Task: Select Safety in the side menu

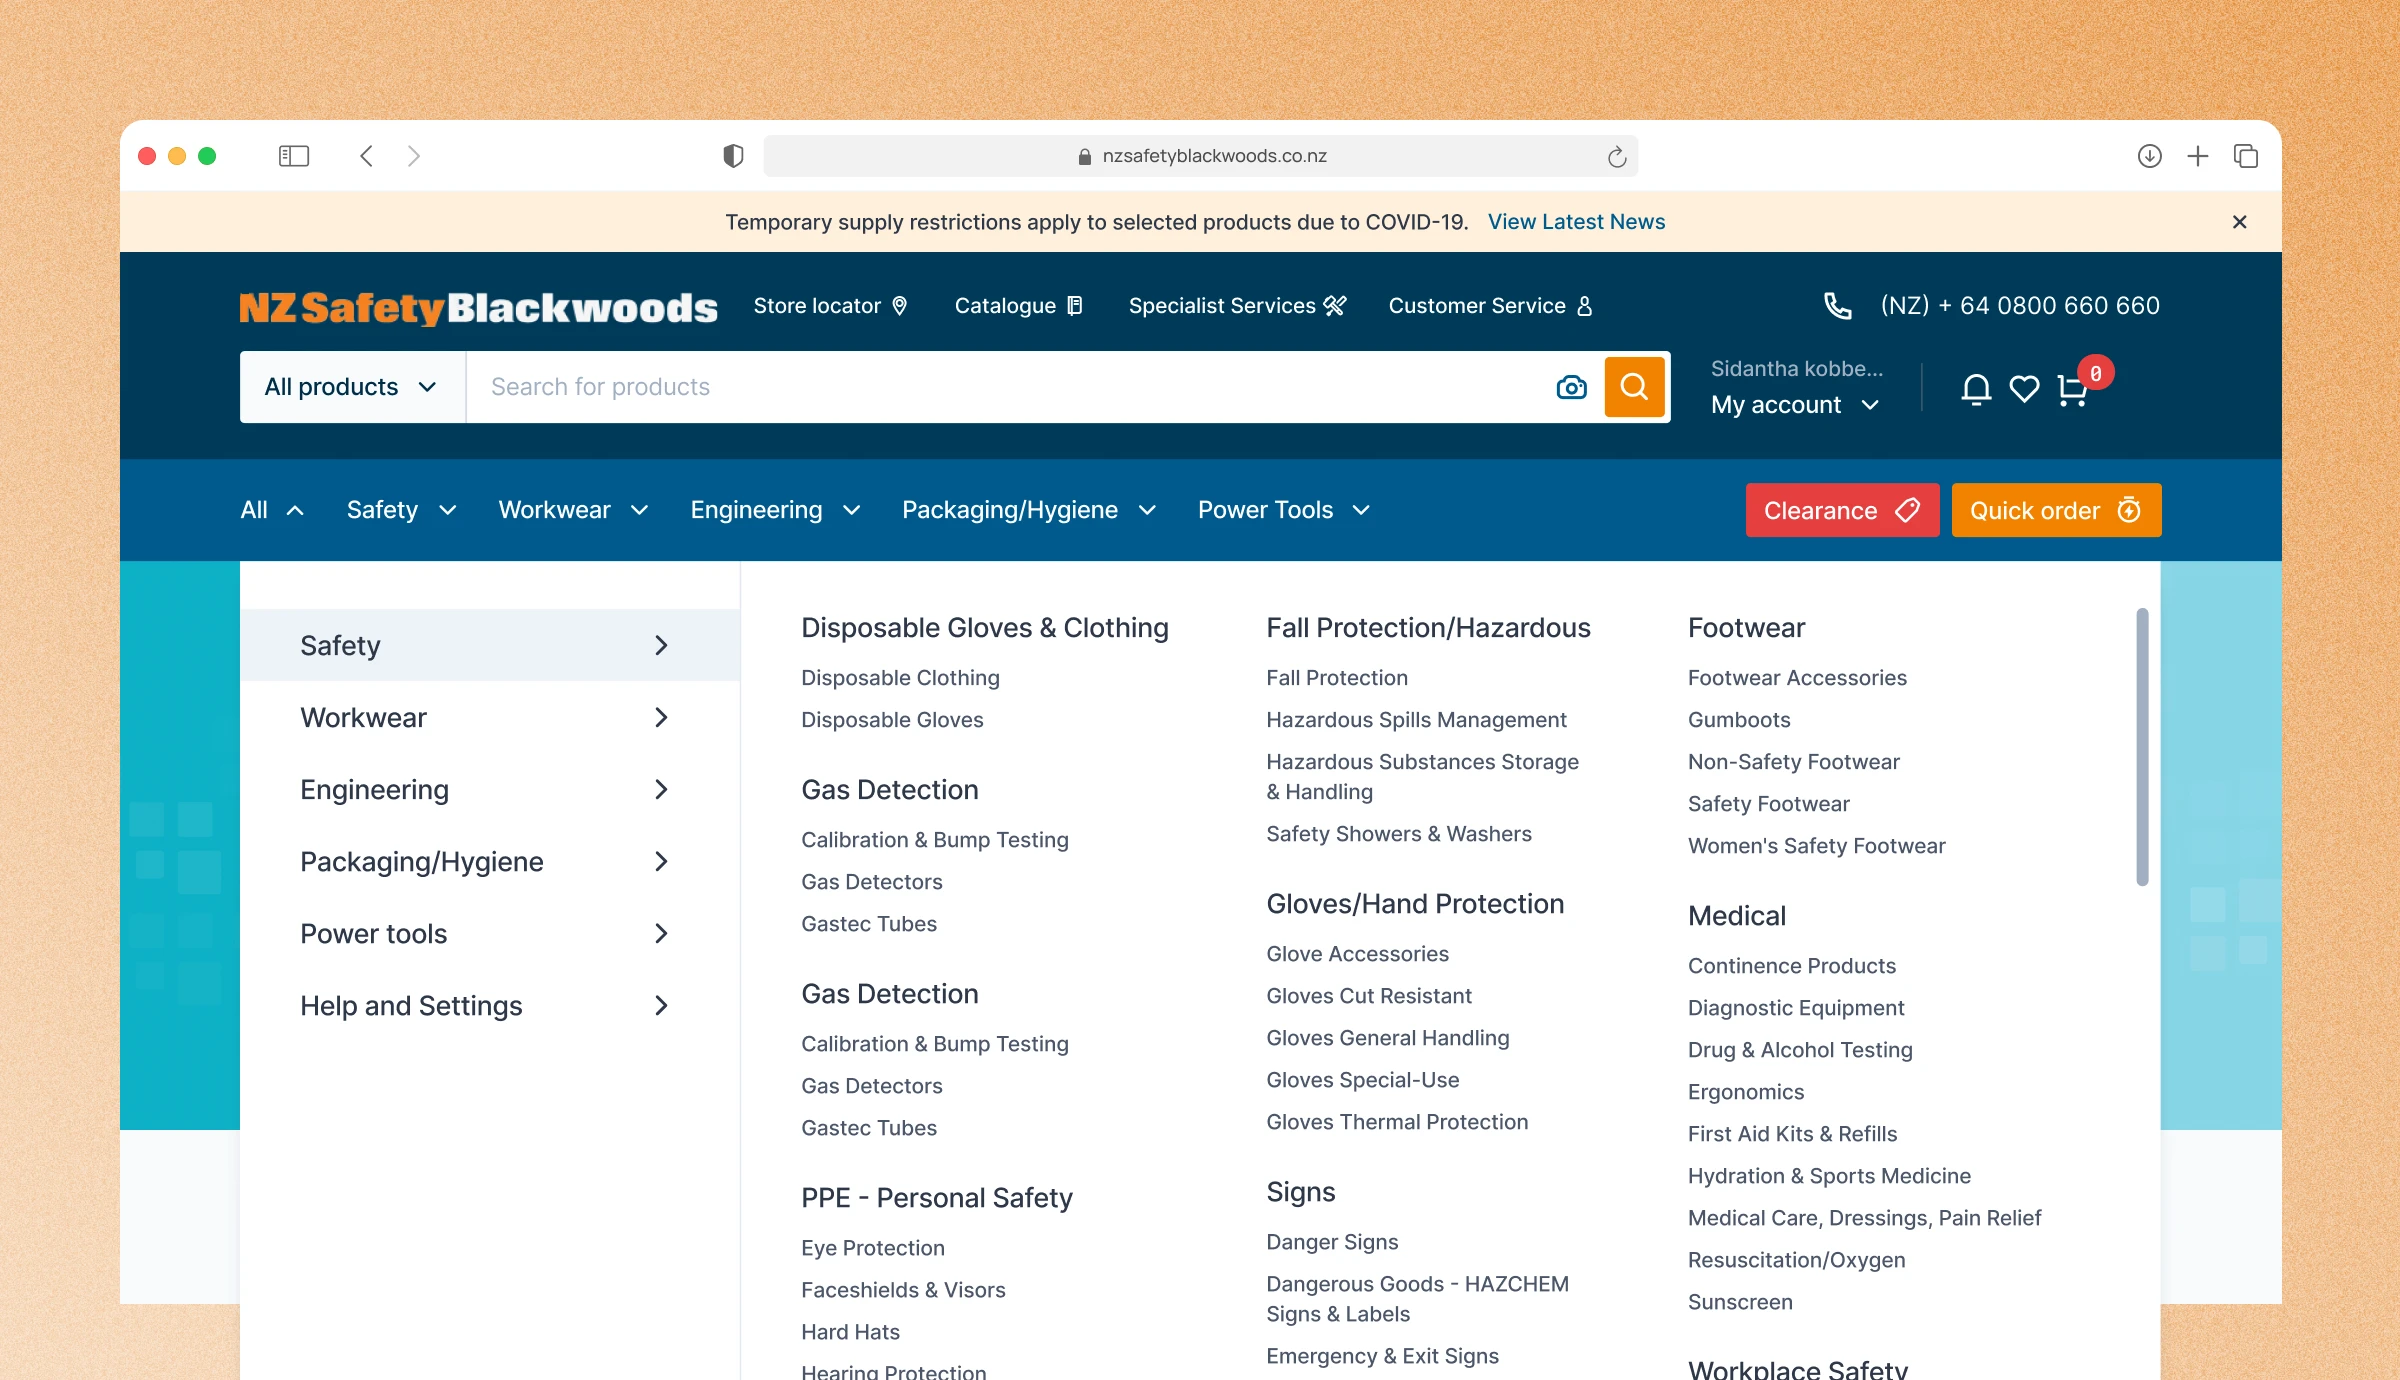Action: [490, 645]
